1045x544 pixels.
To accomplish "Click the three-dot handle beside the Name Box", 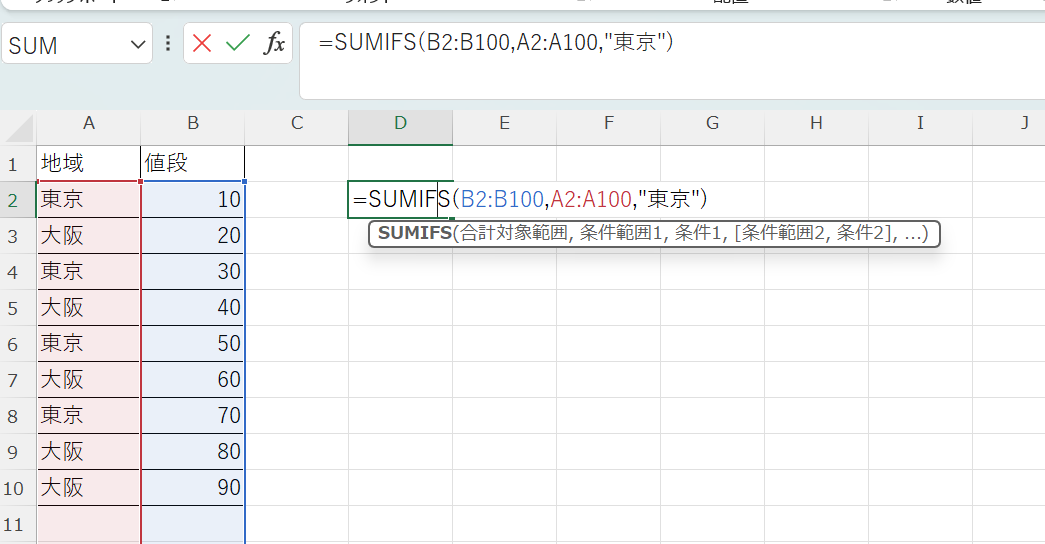I will coord(168,44).
